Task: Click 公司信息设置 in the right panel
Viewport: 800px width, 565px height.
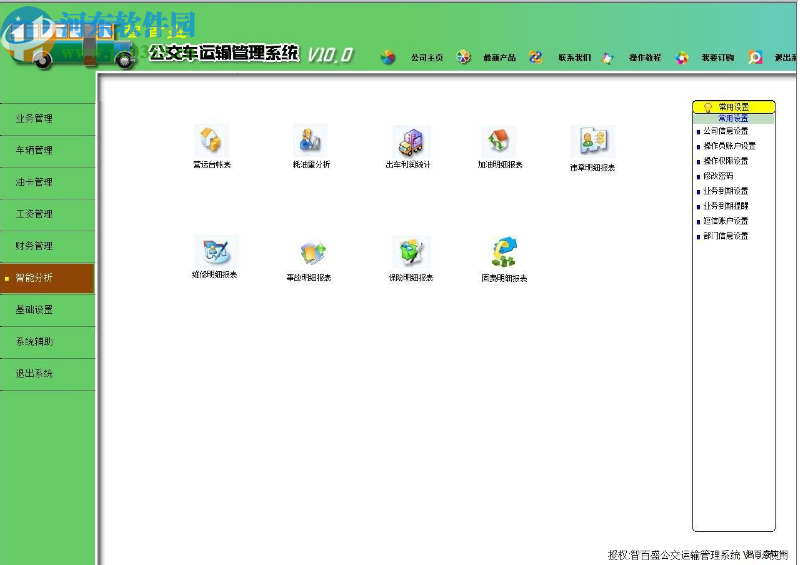Action: pos(726,131)
